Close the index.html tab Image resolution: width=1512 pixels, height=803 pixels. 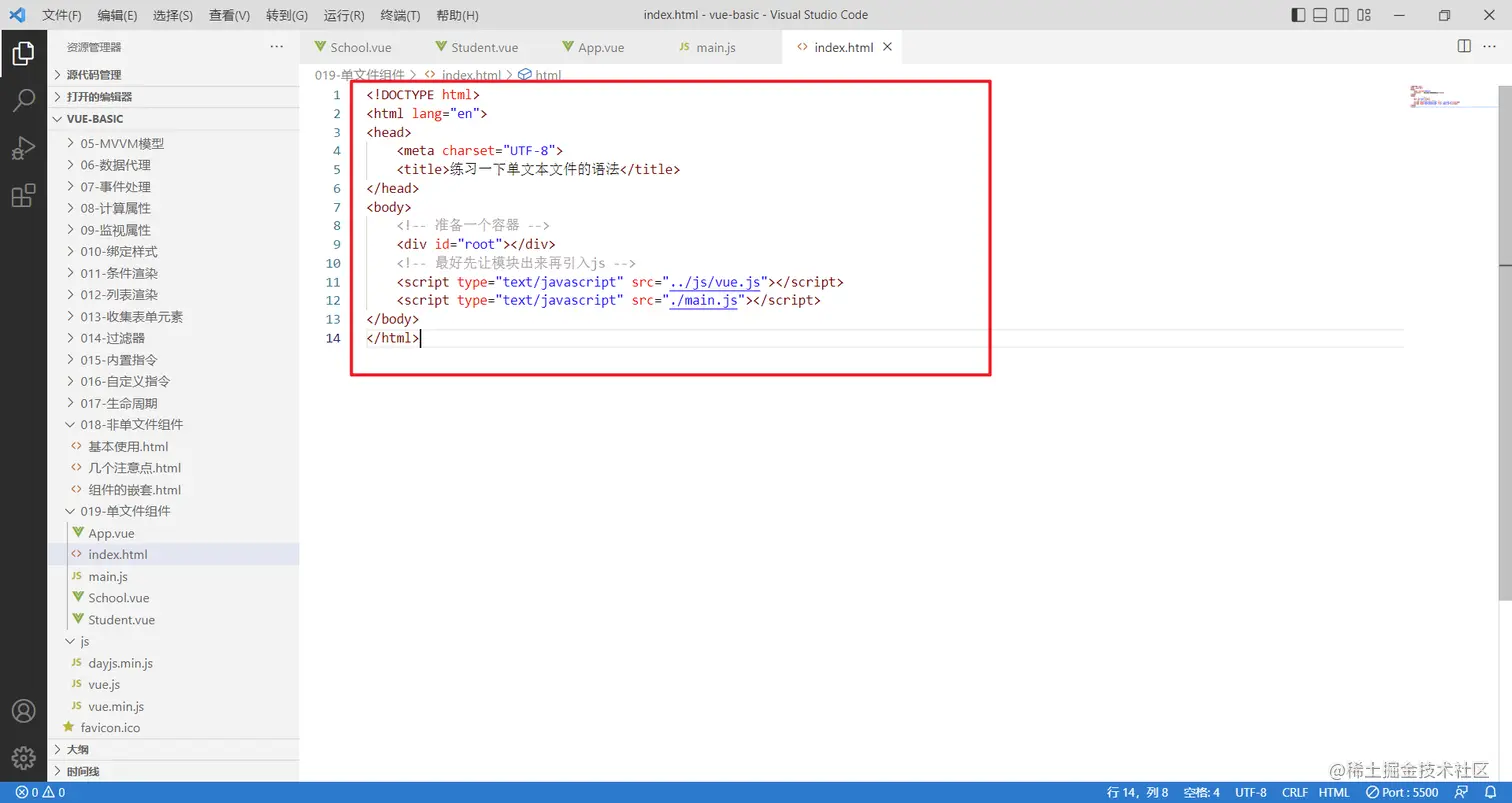click(887, 47)
